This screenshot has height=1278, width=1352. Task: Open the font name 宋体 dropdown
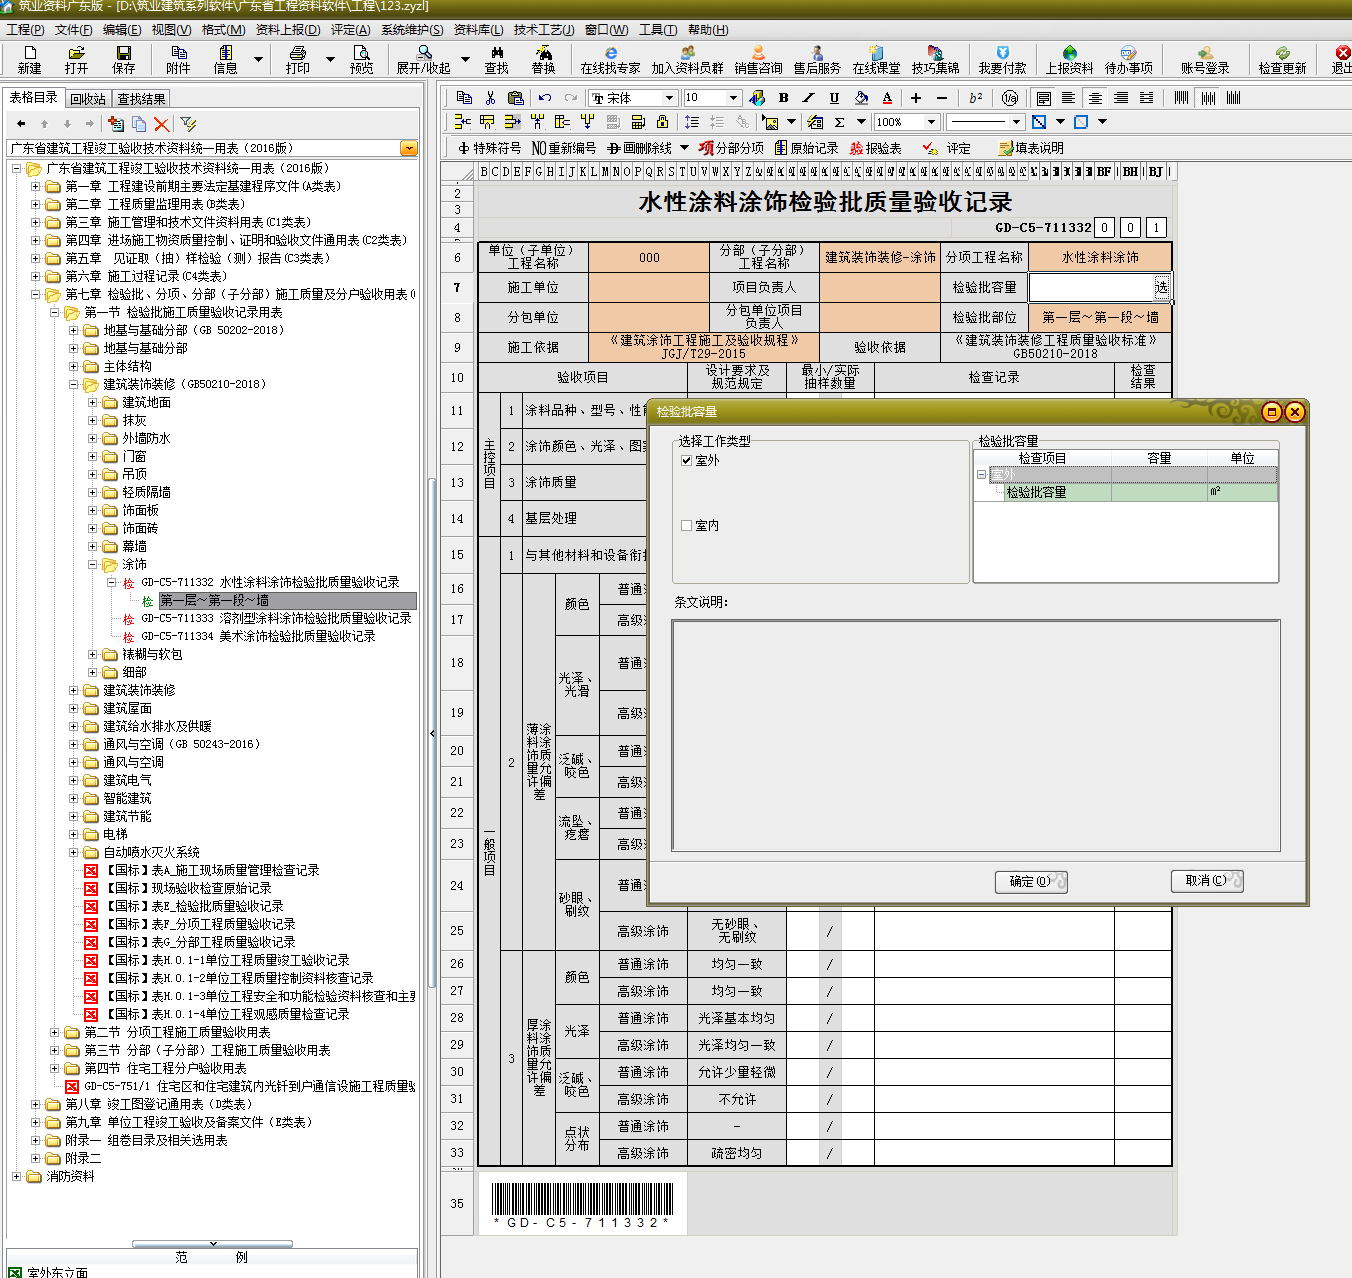click(x=669, y=98)
